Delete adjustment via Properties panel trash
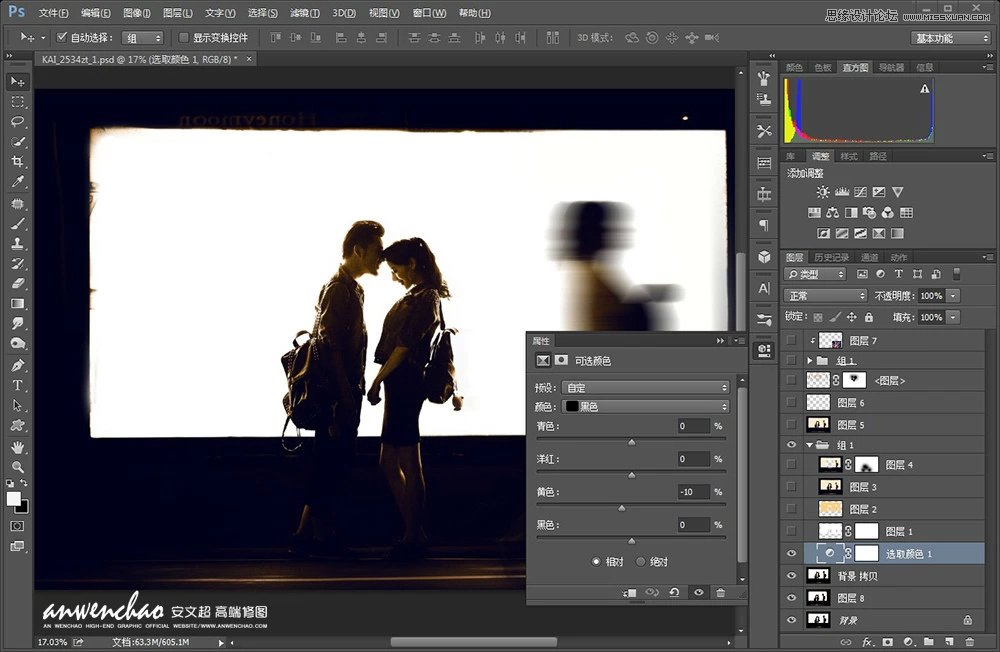The height and width of the screenshot is (652, 1000). pos(721,593)
